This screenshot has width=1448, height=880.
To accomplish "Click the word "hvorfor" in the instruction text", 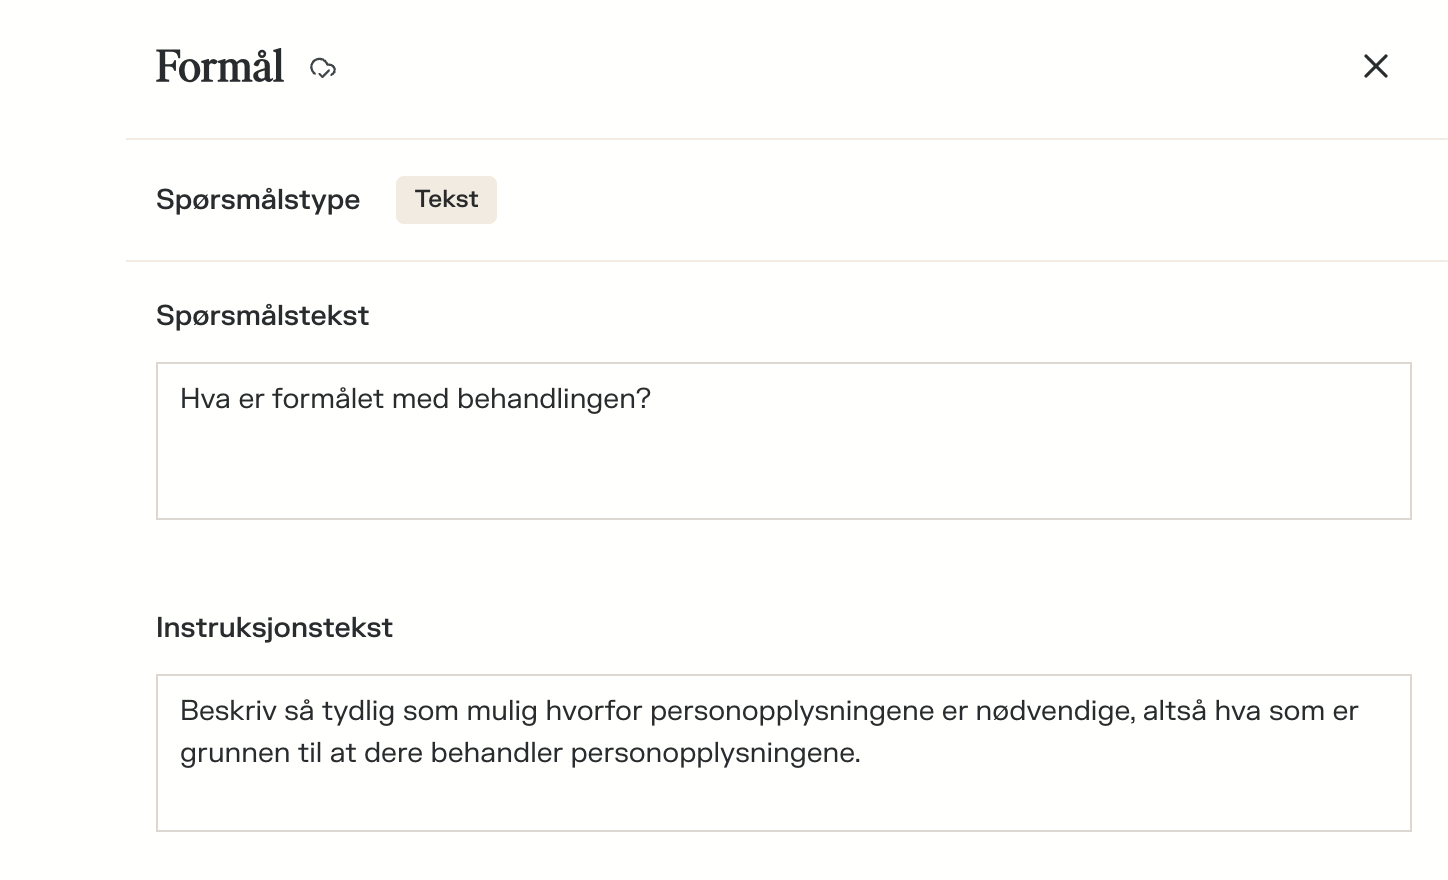I will click(x=593, y=711).
